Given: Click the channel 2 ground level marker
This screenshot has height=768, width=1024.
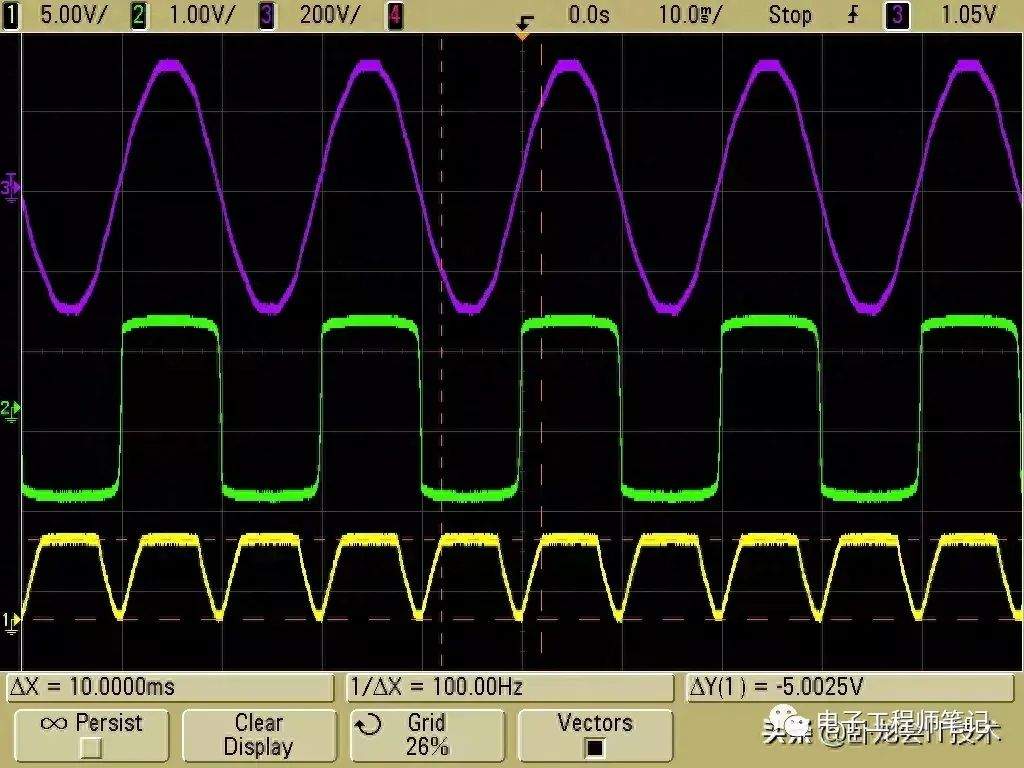Looking at the screenshot, I should point(11,409).
